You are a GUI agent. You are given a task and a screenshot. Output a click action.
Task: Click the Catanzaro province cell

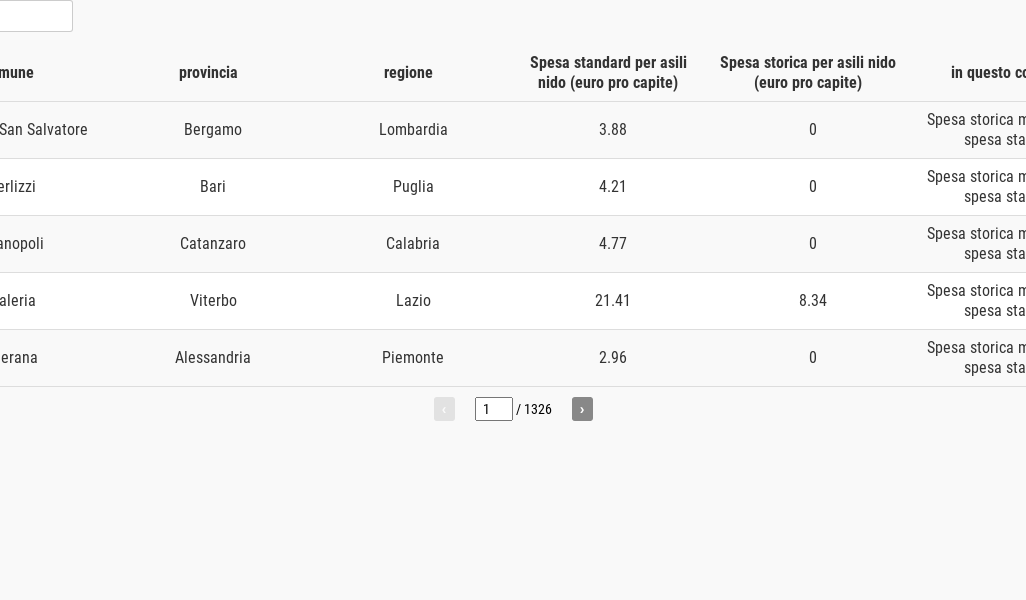(x=213, y=244)
